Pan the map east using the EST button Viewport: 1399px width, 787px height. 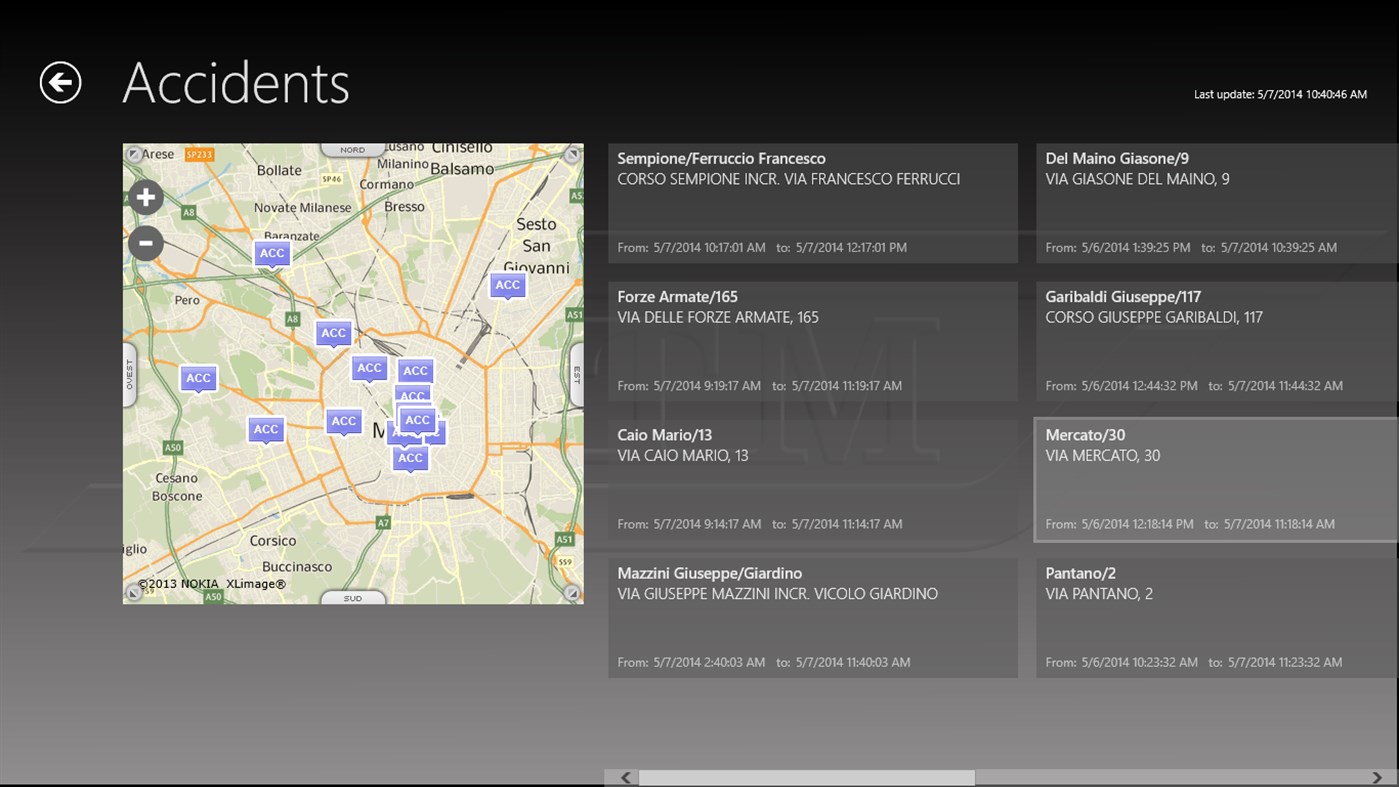click(575, 373)
